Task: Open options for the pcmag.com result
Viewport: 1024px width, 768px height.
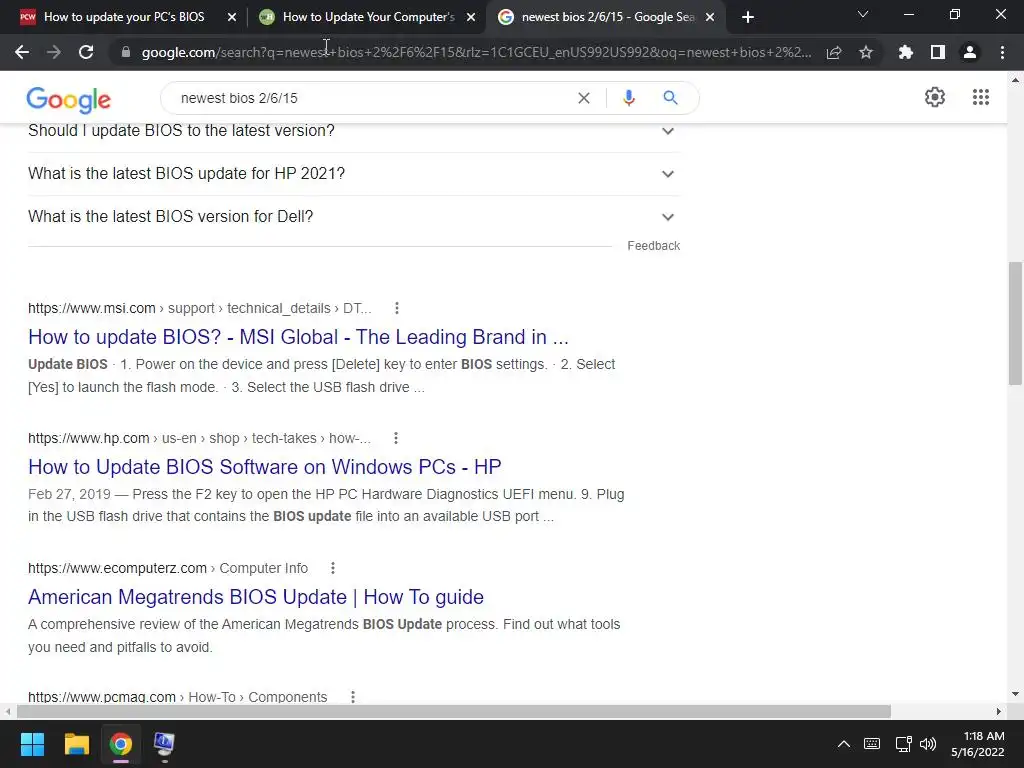Action: [353, 697]
